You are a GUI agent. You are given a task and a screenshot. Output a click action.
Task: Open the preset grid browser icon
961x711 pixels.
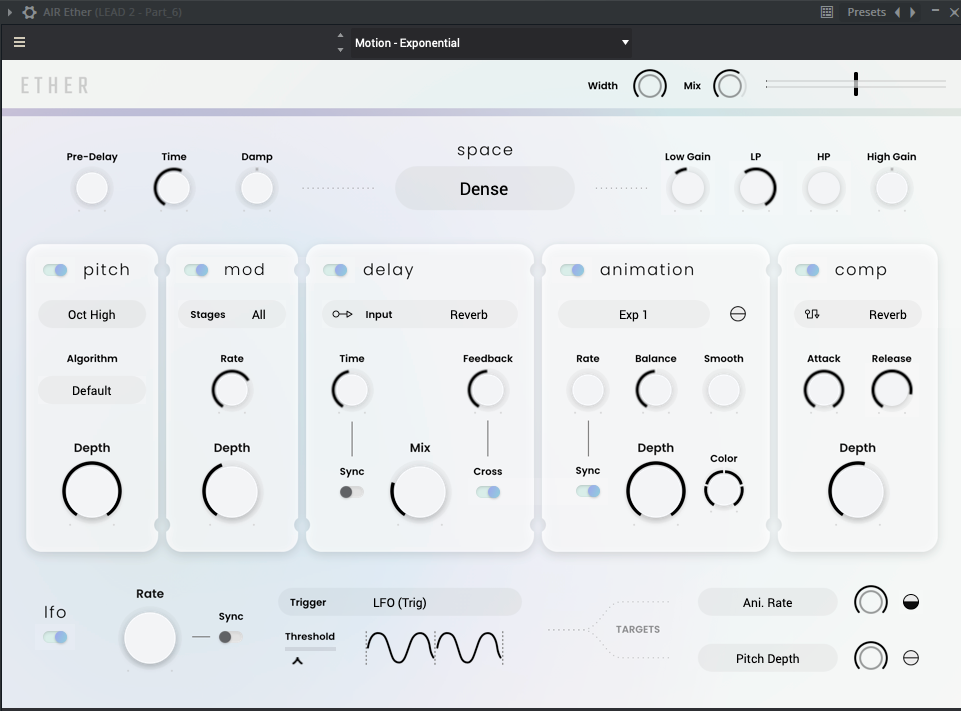tap(827, 12)
